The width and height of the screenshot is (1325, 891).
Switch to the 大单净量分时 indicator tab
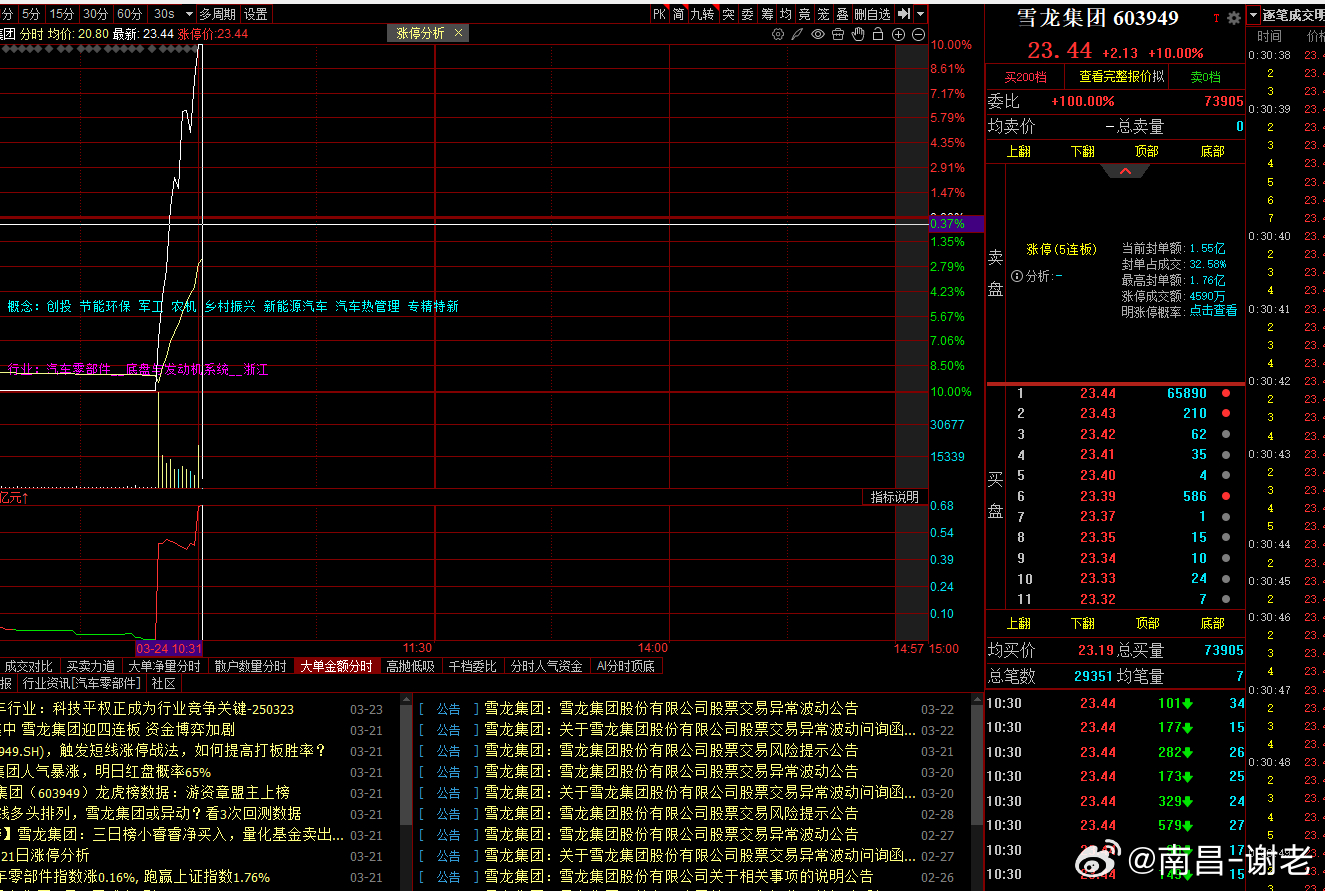[x=166, y=666]
